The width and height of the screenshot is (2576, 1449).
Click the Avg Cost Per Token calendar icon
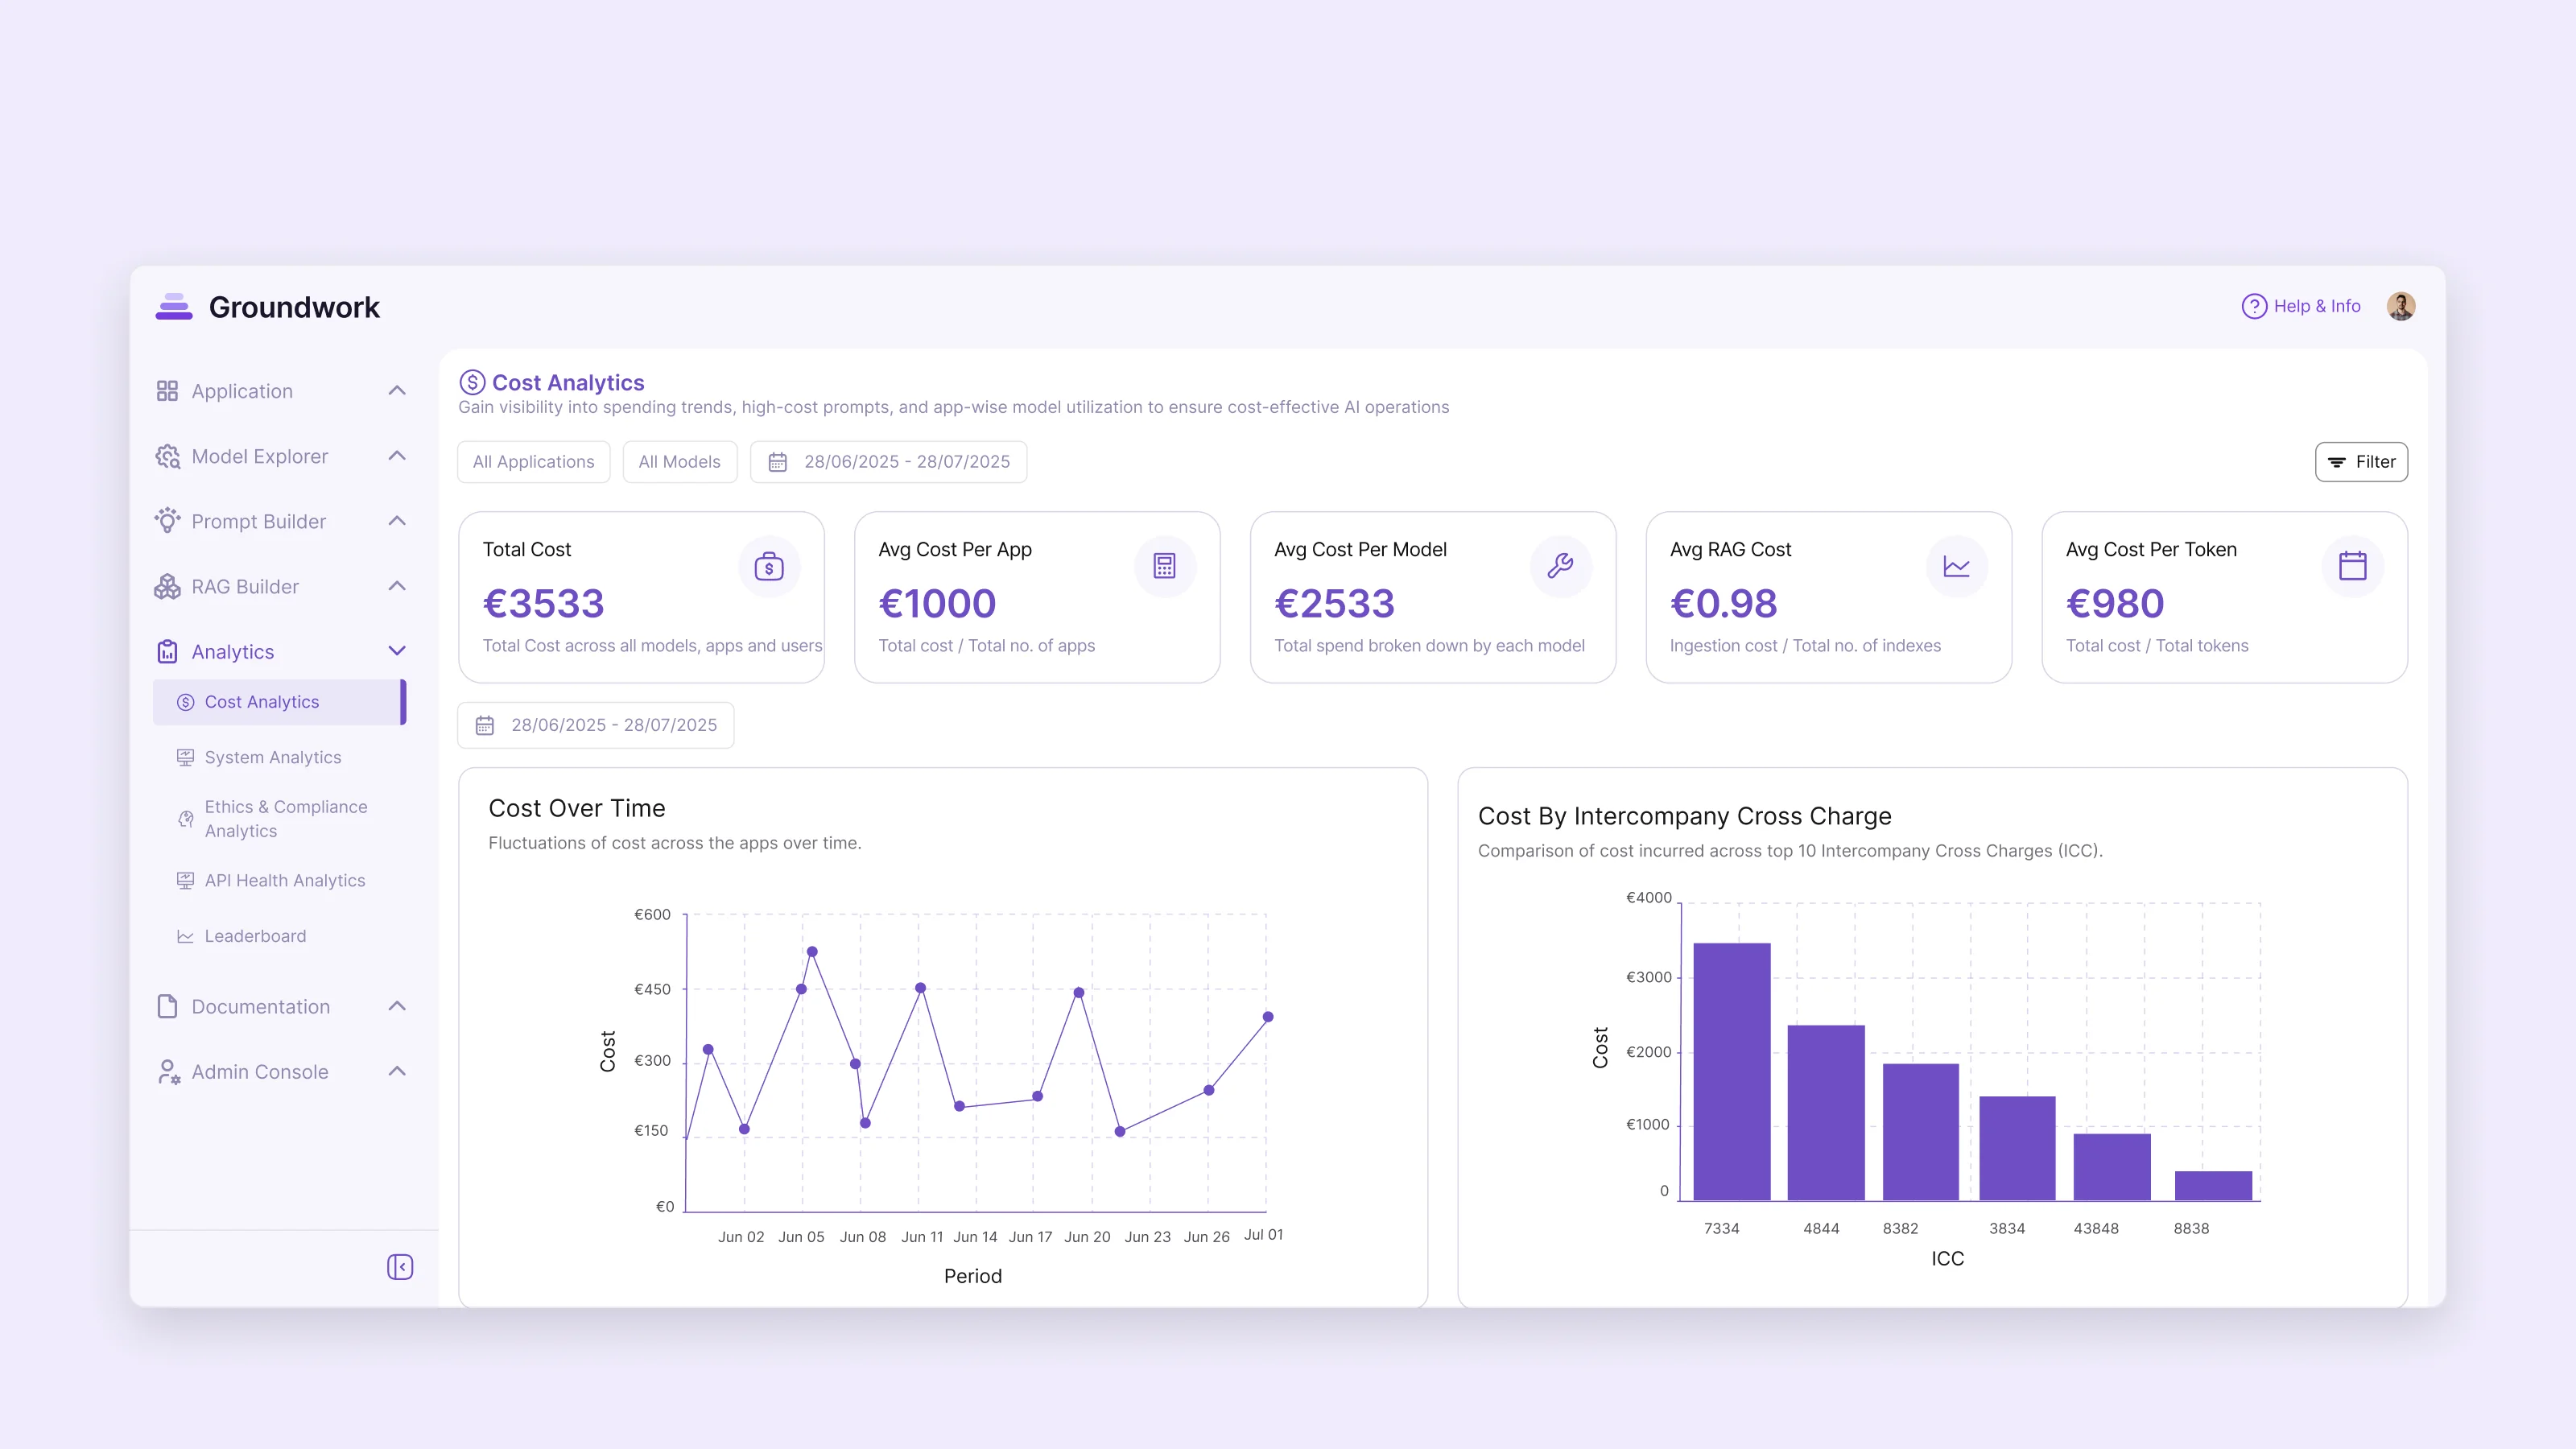coord(2353,567)
